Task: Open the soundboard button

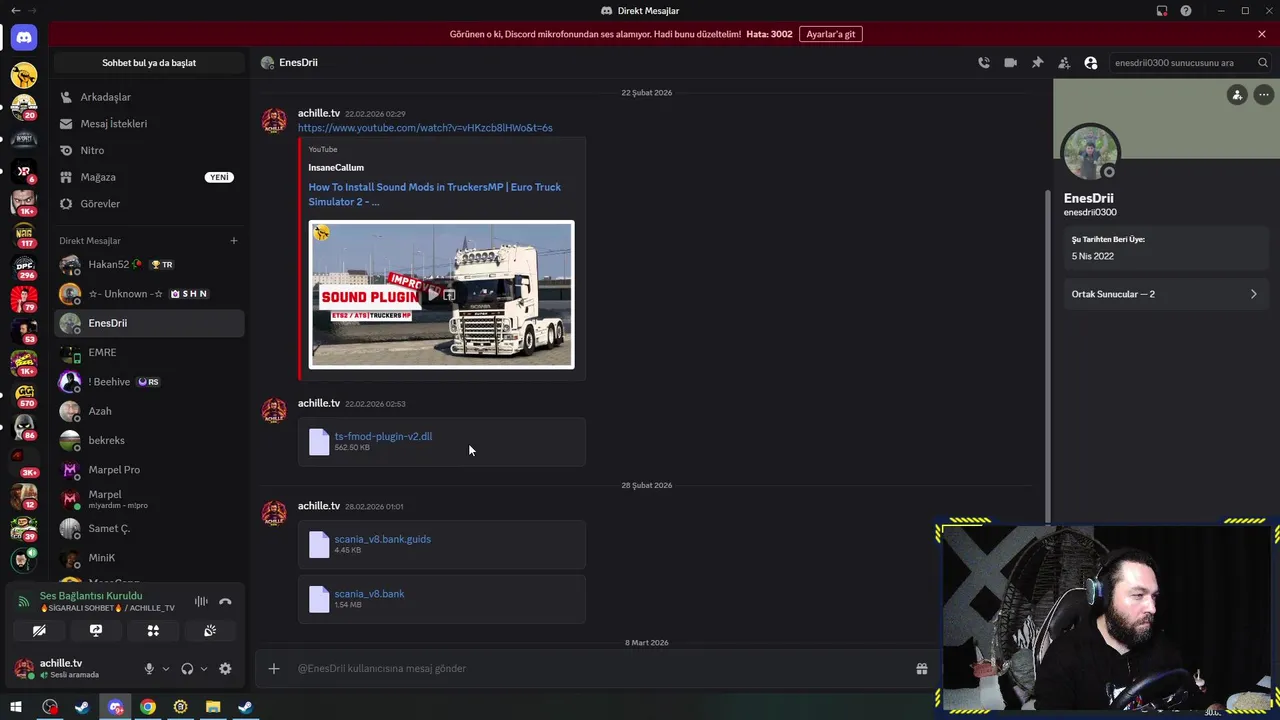Action: [210, 631]
